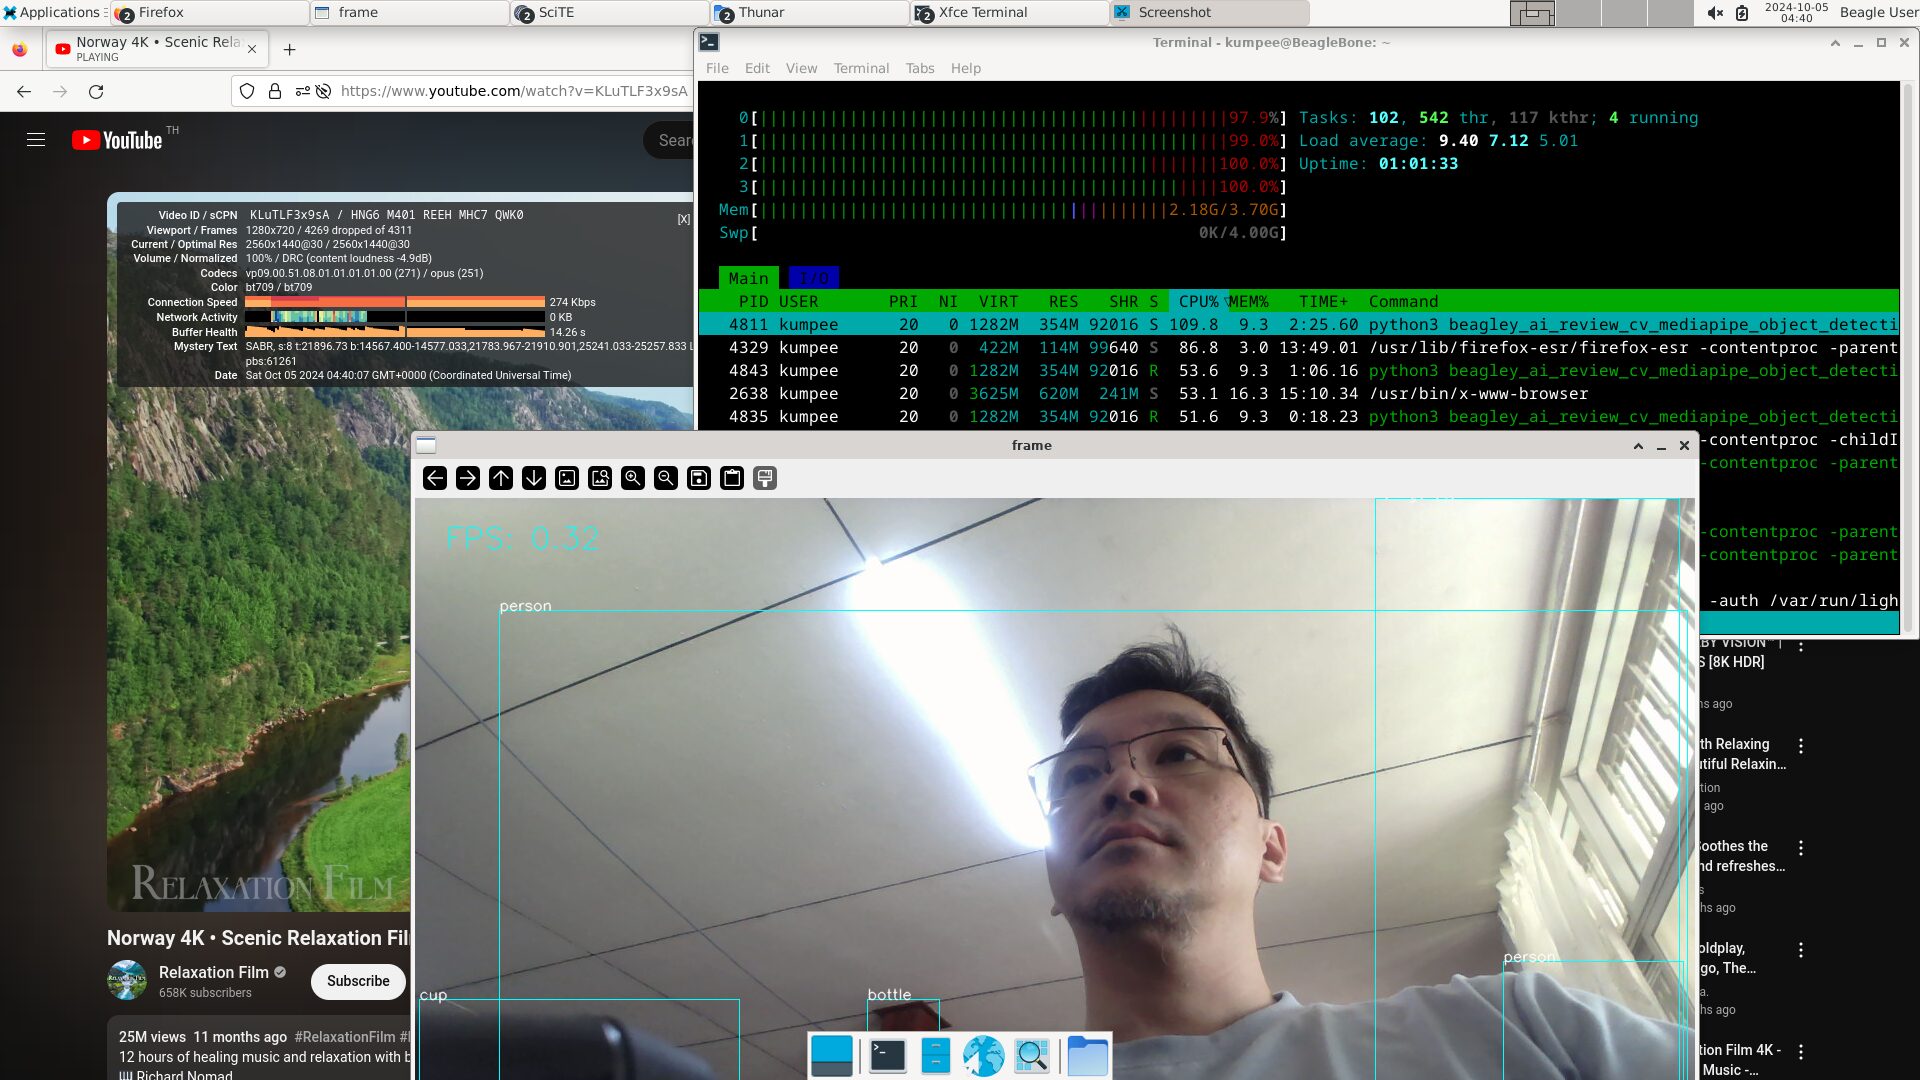
Task: Zoom out using frame toolbar magnifier minus
Action: (x=666, y=478)
